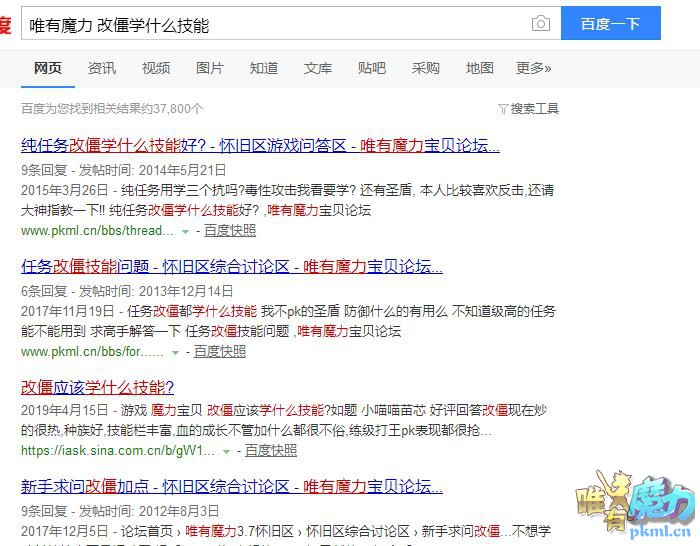Open the 知道 tab

click(x=264, y=68)
